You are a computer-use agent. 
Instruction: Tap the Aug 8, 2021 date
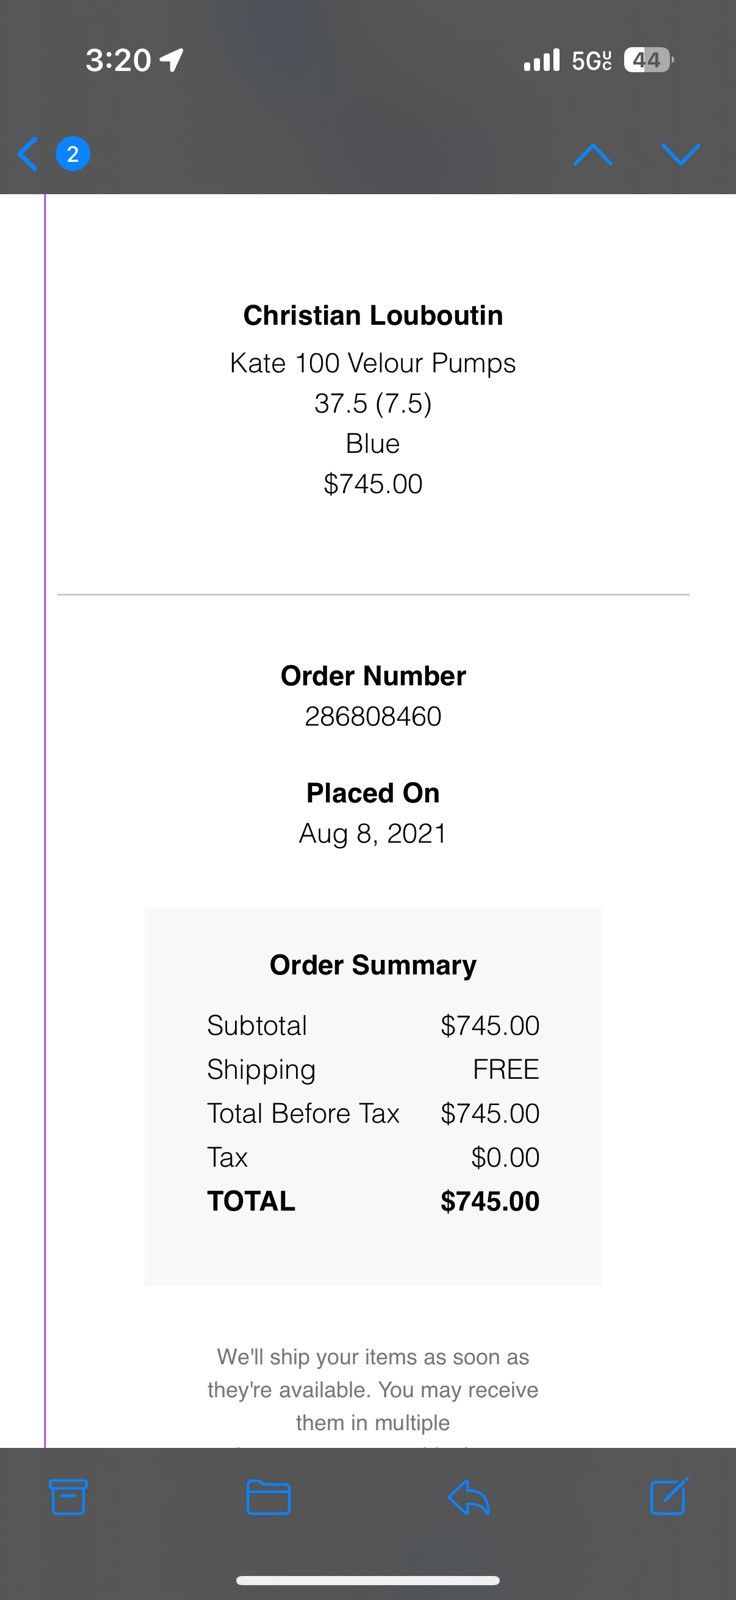click(373, 833)
